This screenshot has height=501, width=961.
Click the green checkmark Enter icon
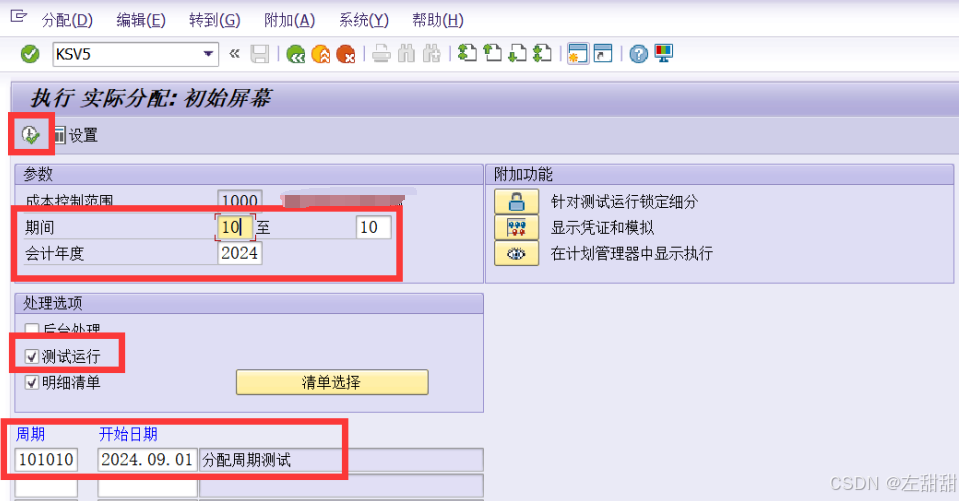[x=29, y=54]
